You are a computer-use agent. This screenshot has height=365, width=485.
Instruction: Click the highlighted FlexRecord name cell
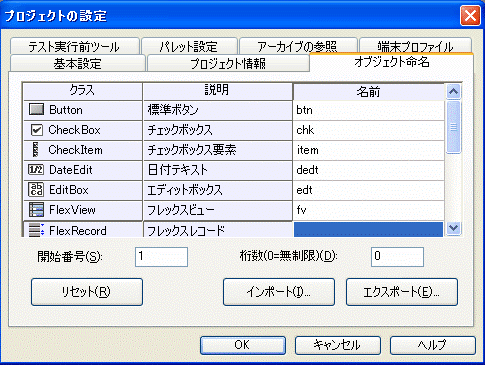[368, 229]
